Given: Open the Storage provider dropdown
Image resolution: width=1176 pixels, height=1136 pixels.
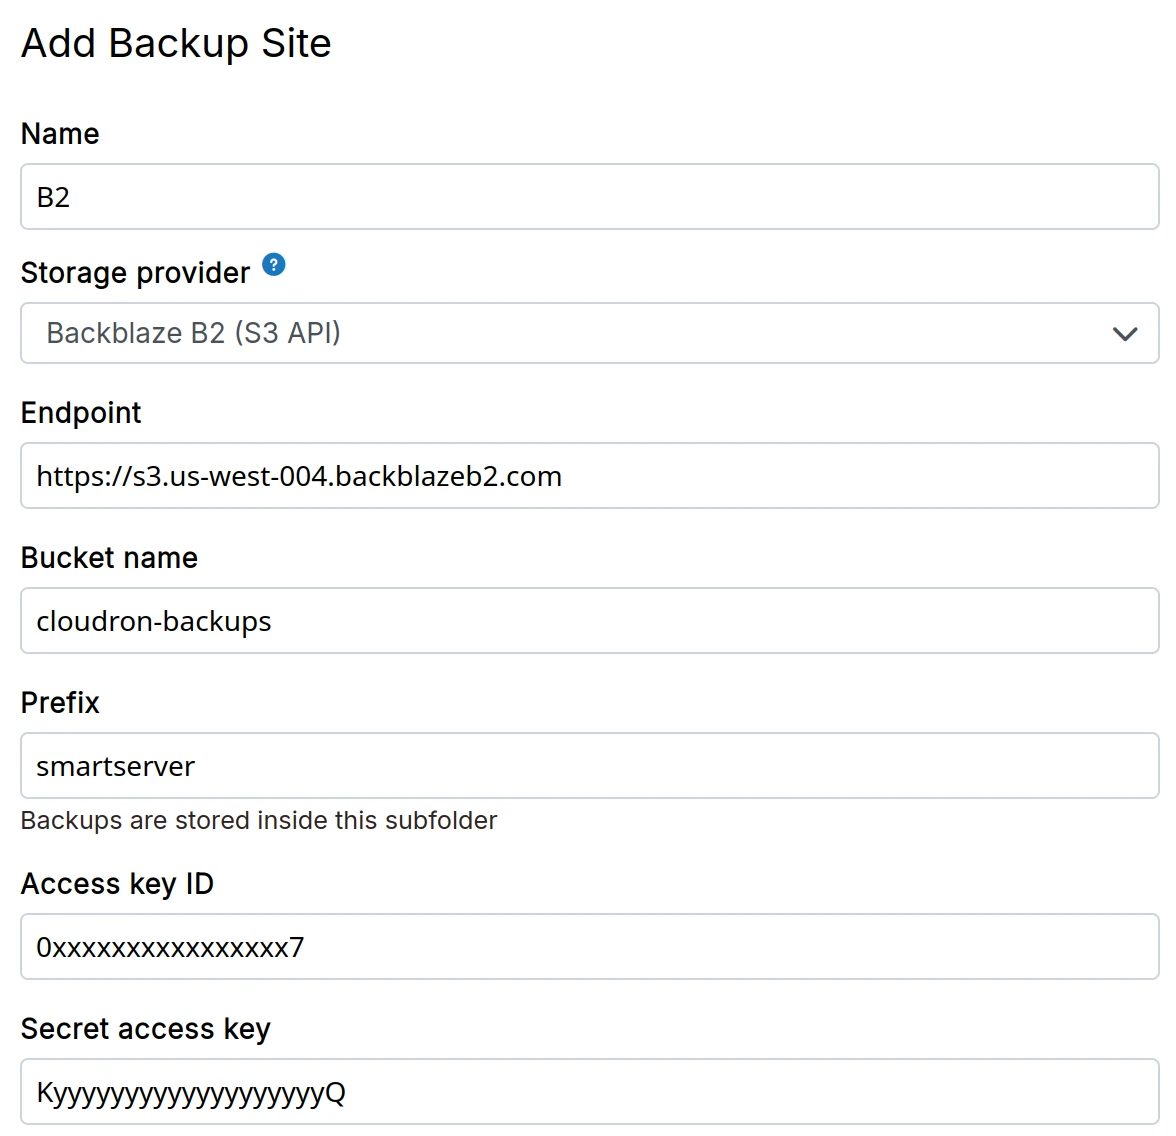Looking at the screenshot, I should click(589, 333).
